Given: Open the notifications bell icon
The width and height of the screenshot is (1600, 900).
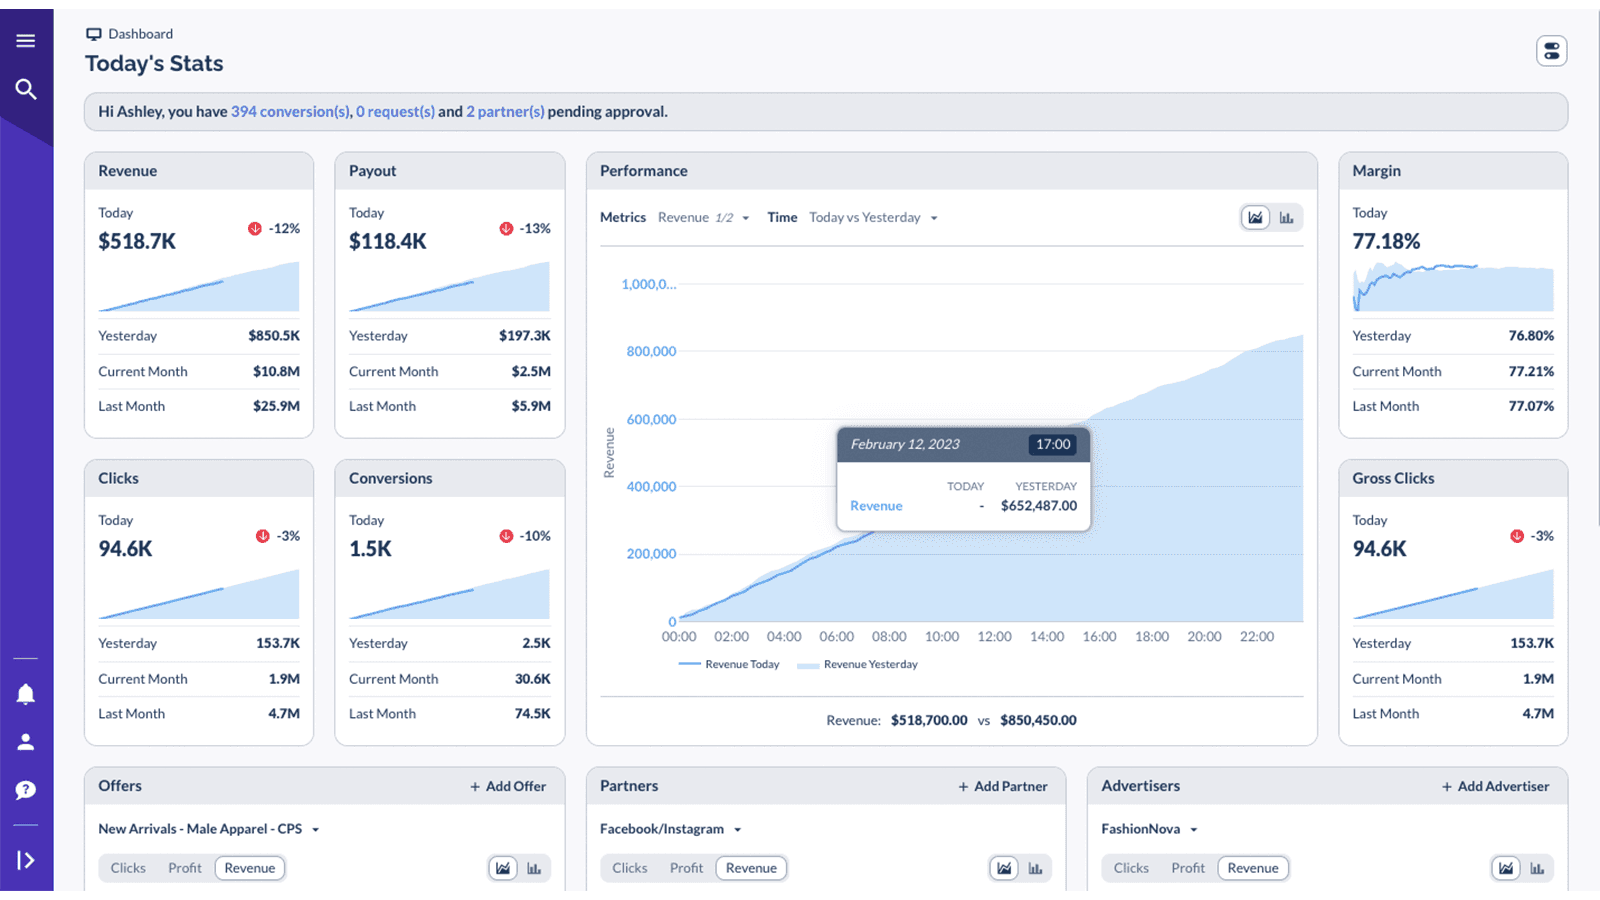Looking at the screenshot, I should pos(25,694).
